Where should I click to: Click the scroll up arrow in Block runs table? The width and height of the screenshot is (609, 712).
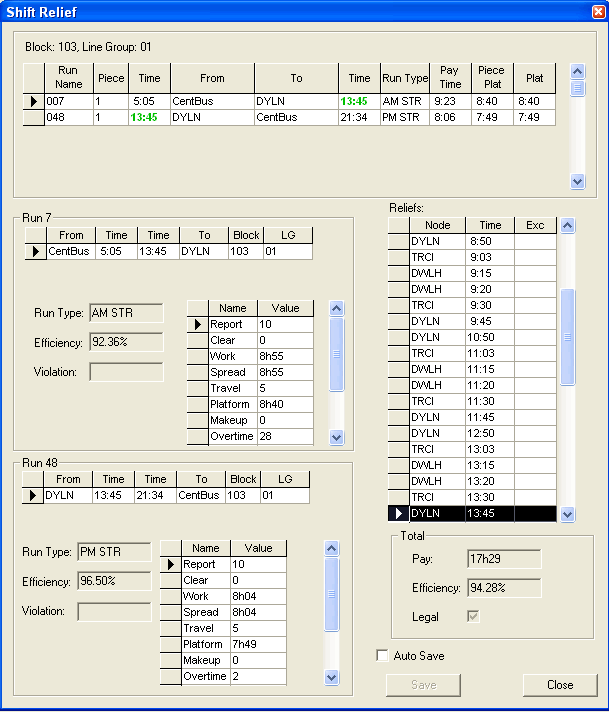point(577,71)
